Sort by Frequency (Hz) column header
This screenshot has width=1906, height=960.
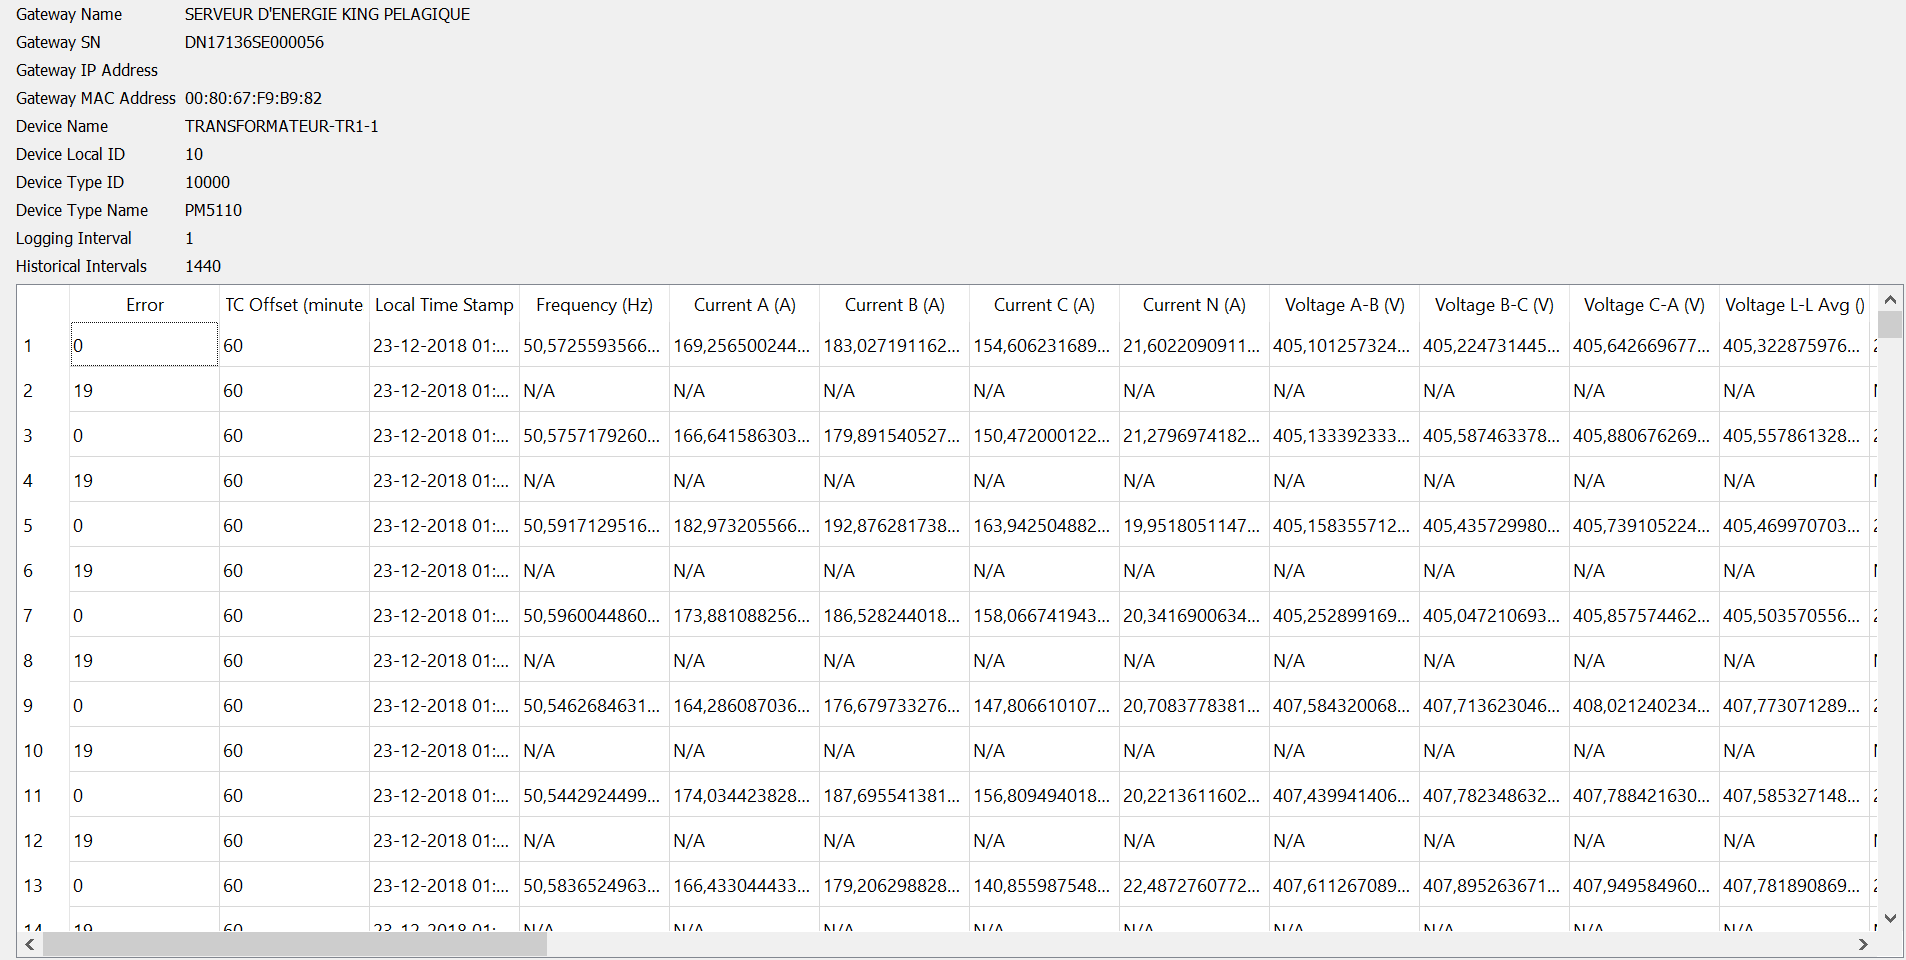click(594, 305)
